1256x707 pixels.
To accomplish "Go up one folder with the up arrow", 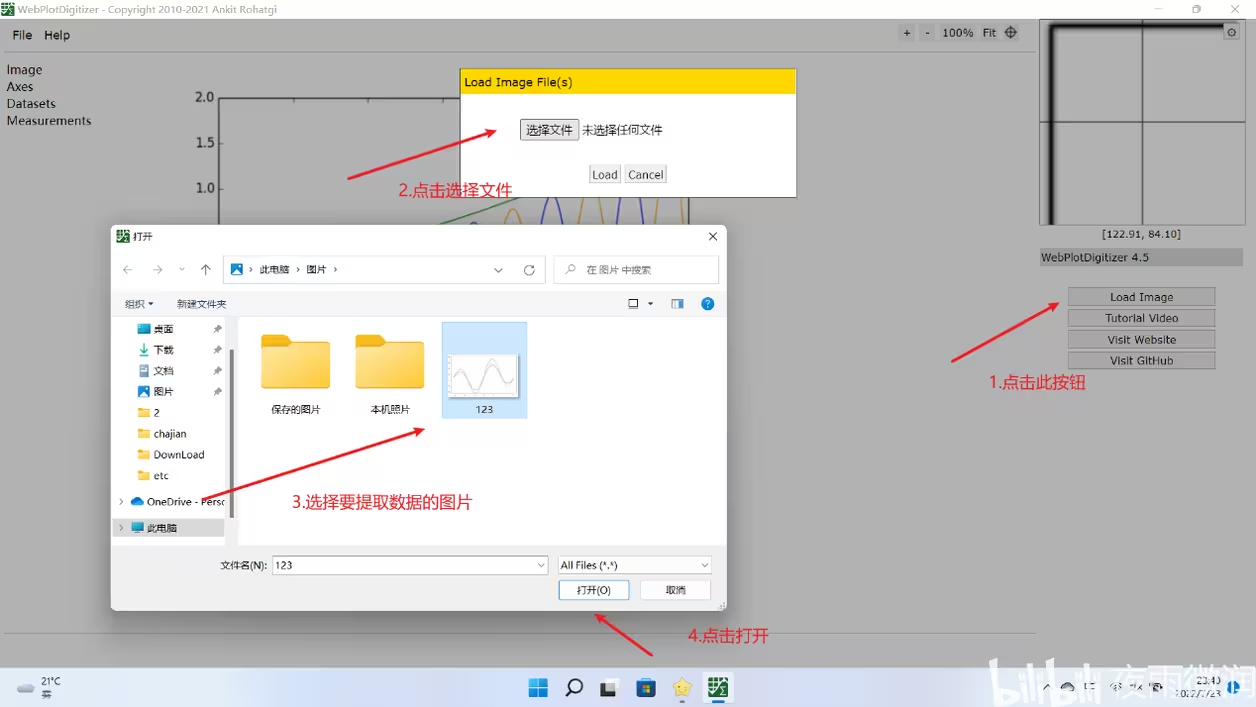I will [205, 269].
